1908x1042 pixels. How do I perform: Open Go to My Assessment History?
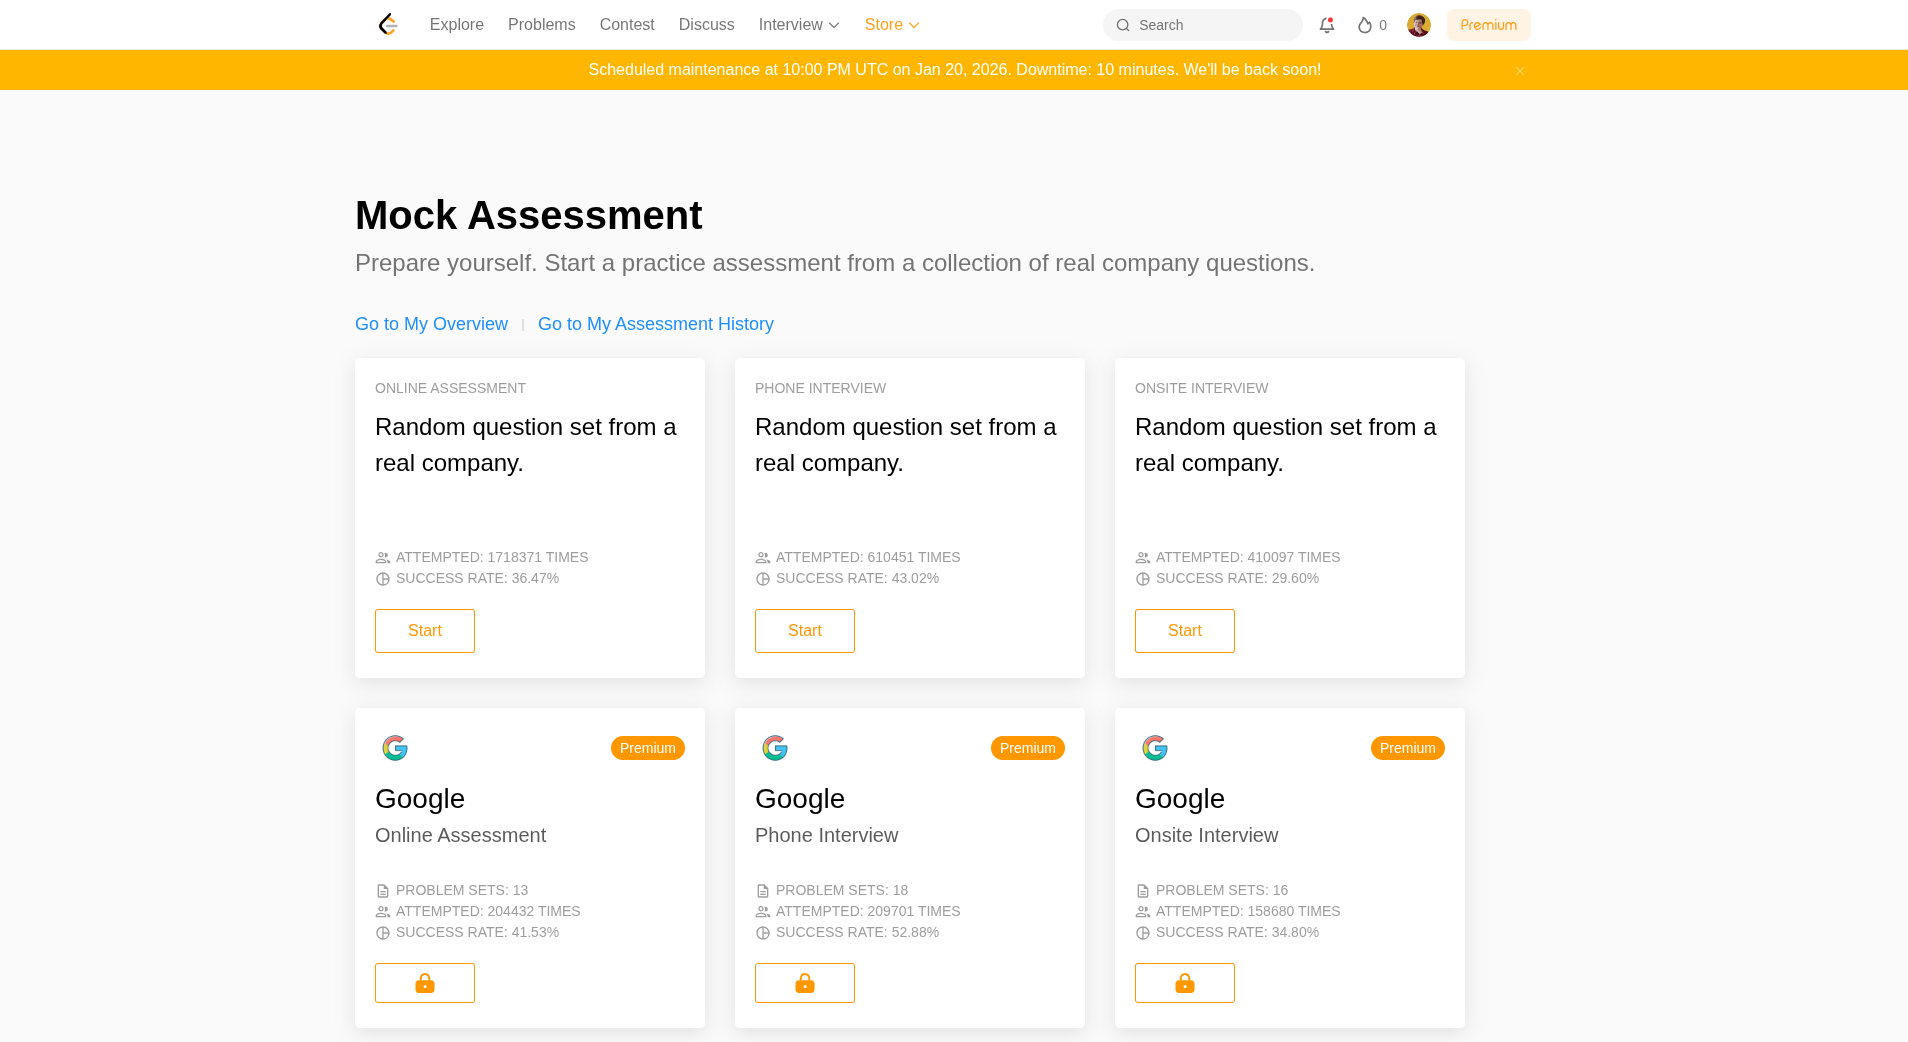tap(655, 324)
